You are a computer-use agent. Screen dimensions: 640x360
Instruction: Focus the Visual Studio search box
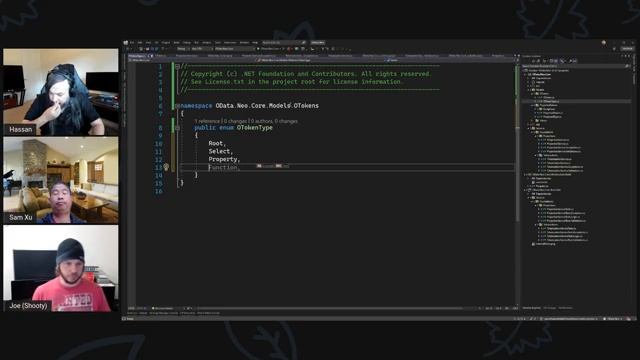284,42
